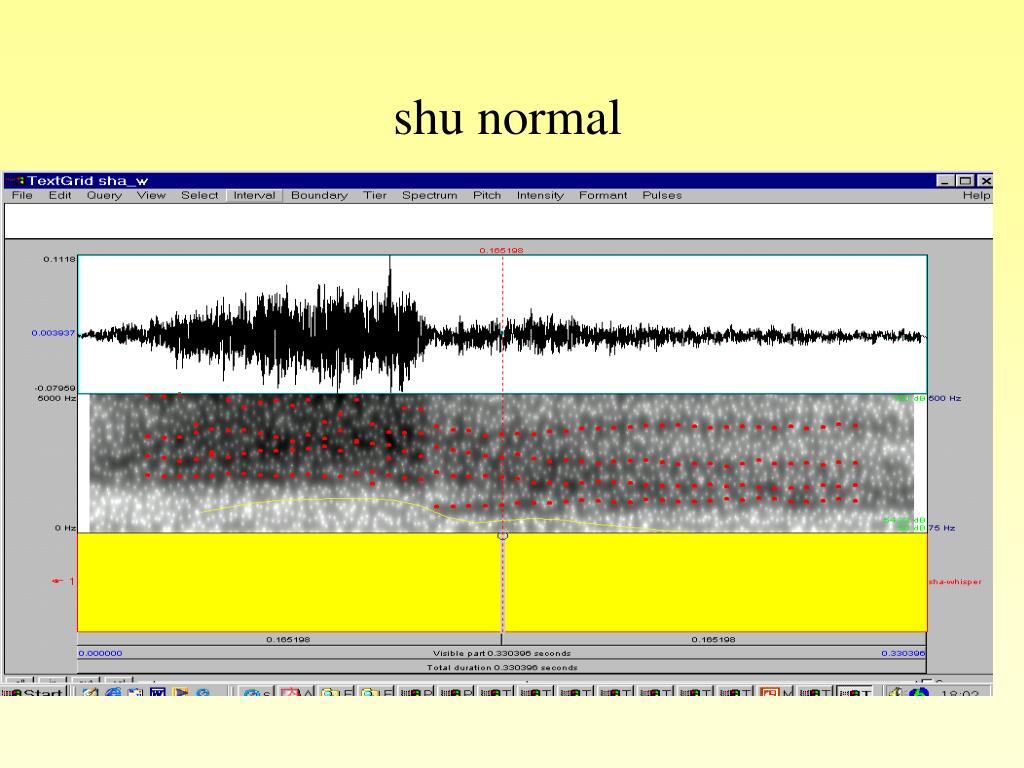
Task: Open the File menu
Action: pyautogui.click(x=22, y=195)
